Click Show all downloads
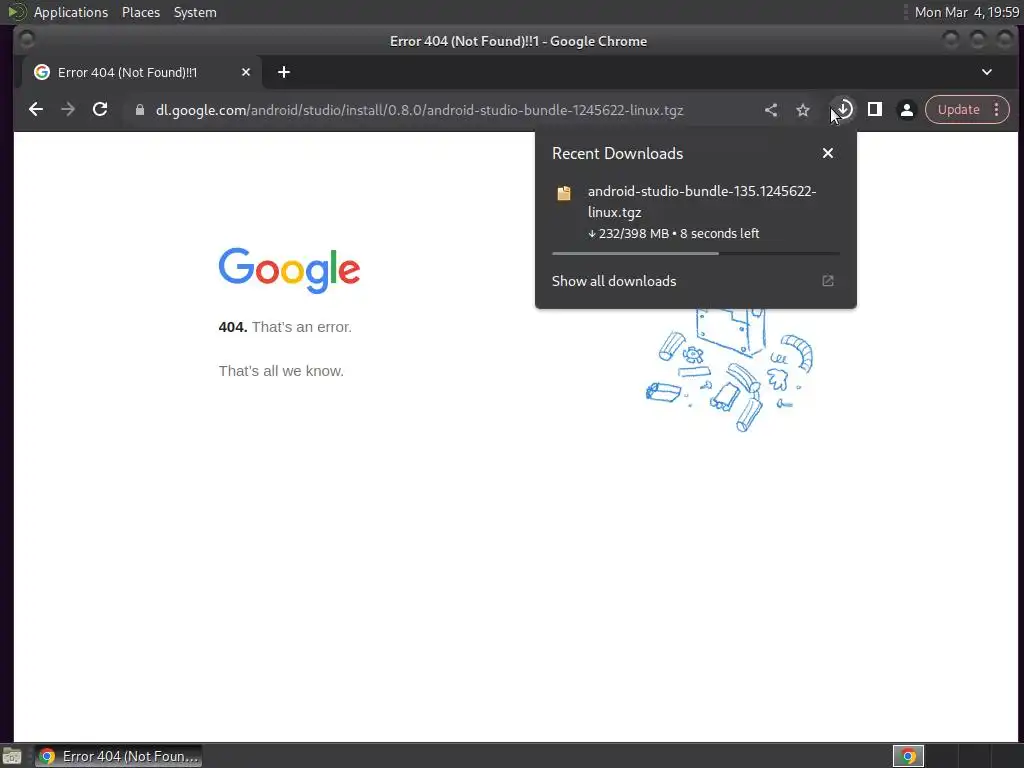Viewport: 1024px width, 768px height. 613,281
